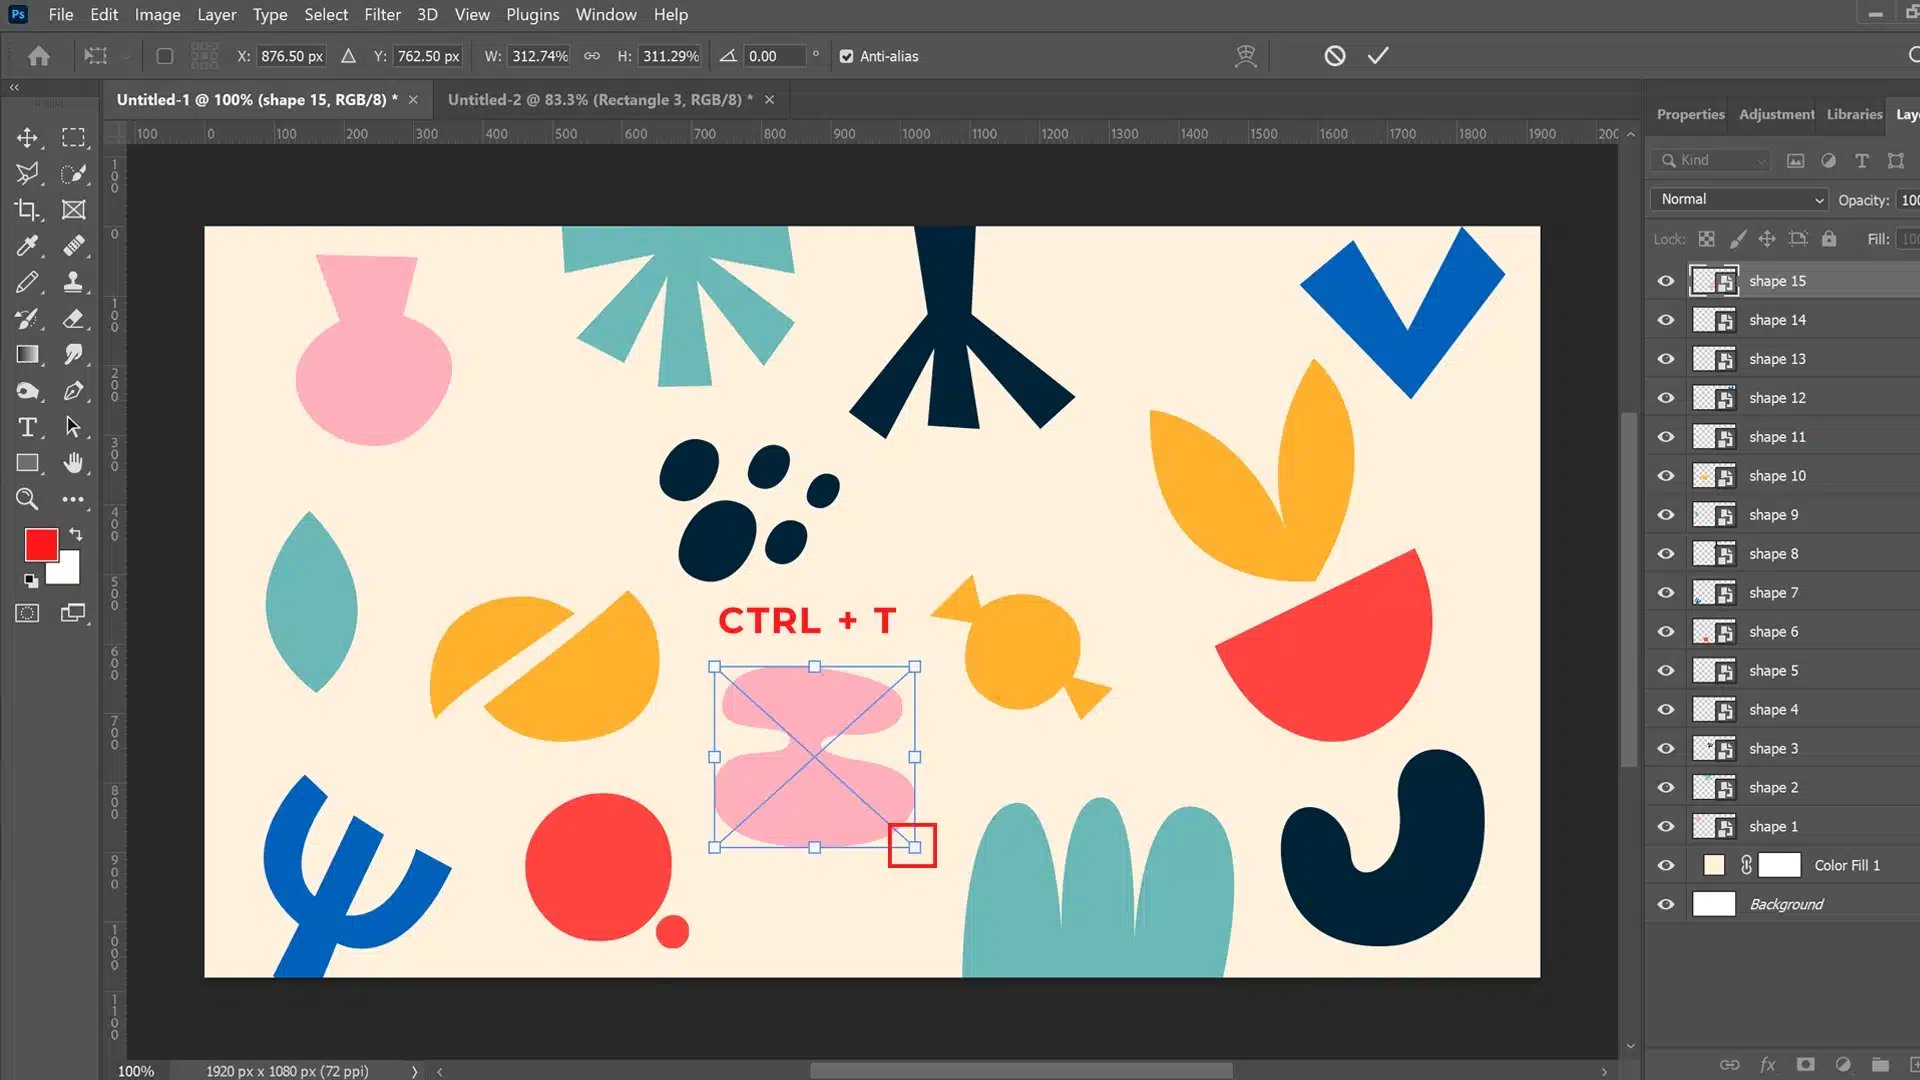The height and width of the screenshot is (1080, 1920).
Task: Hide the shape 12 layer
Action: pos(1665,398)
